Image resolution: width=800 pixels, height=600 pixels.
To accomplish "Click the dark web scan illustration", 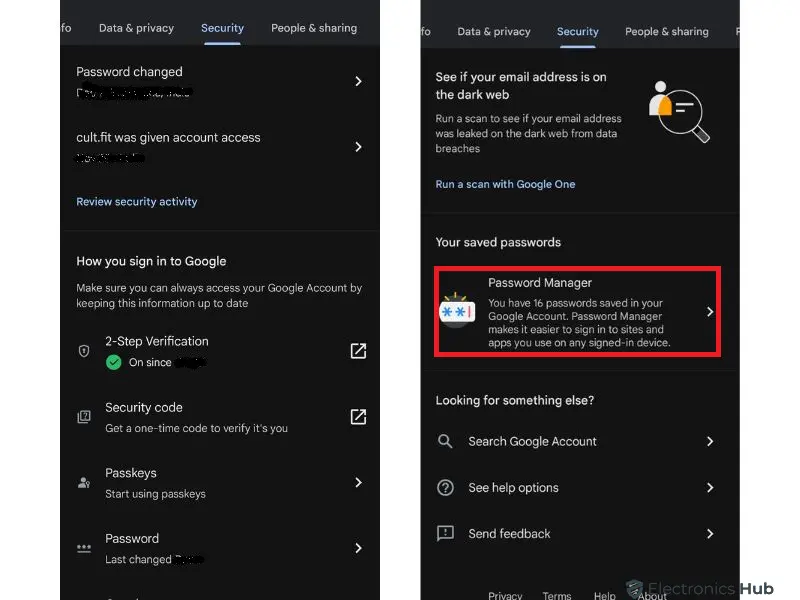I will 679,112.
